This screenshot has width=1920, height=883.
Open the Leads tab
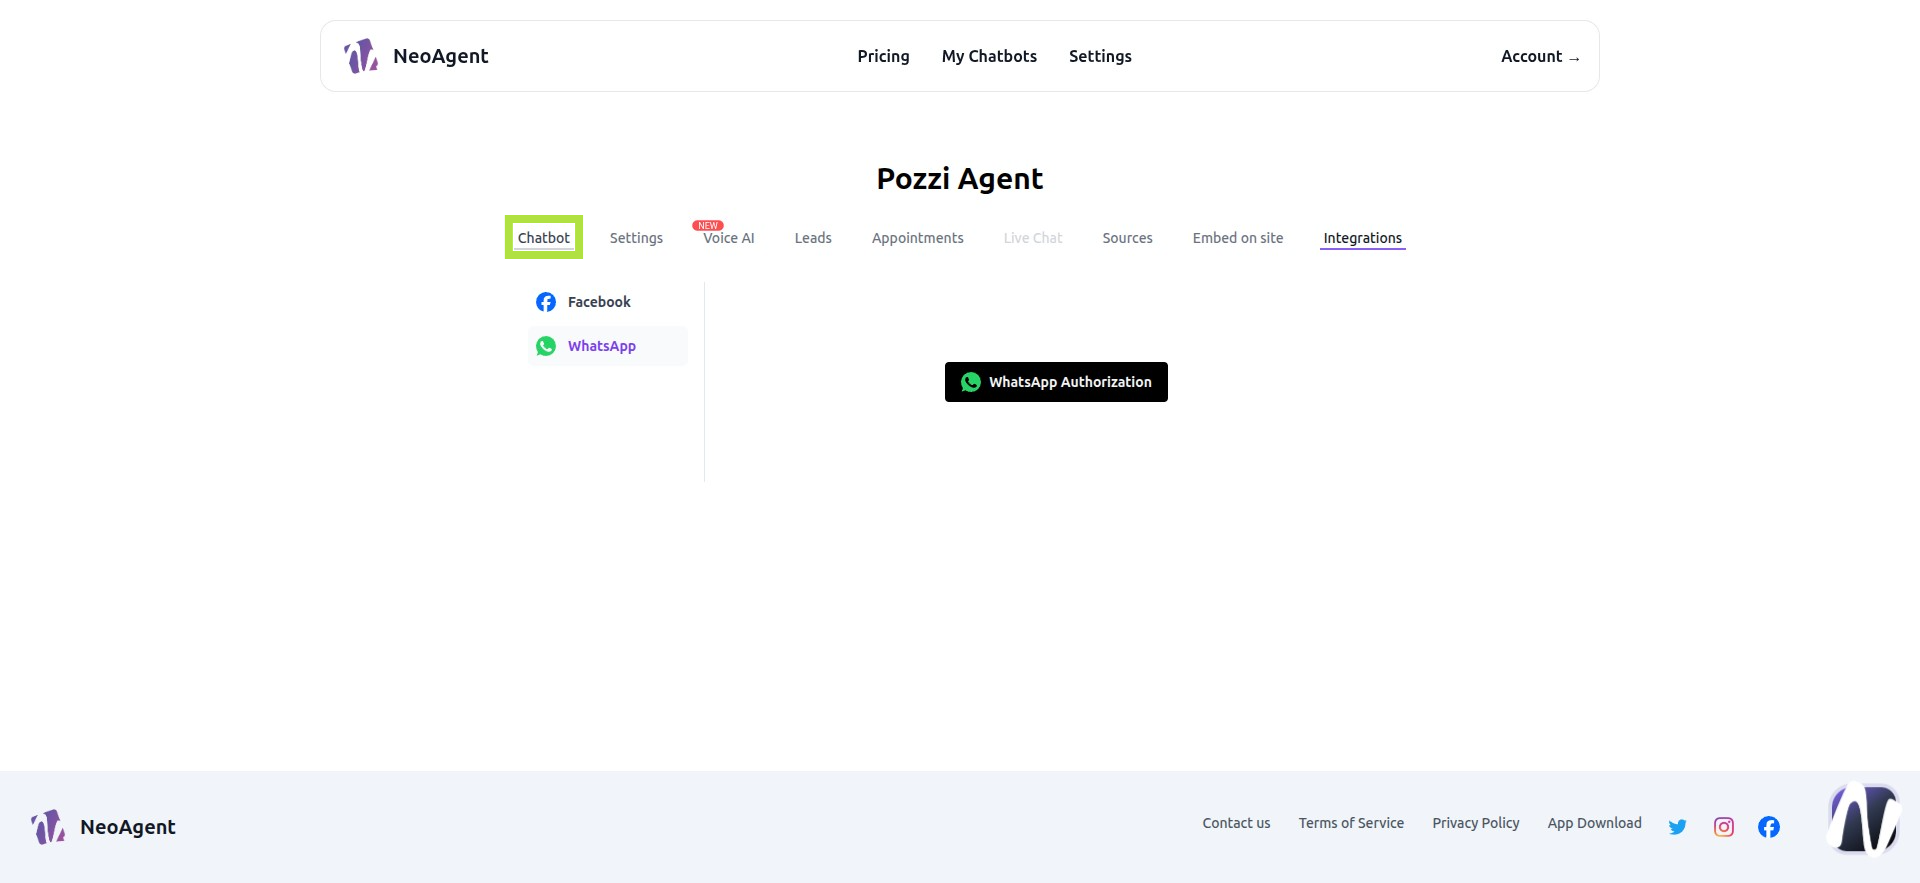pyautogui.click(x=813, y=238)
